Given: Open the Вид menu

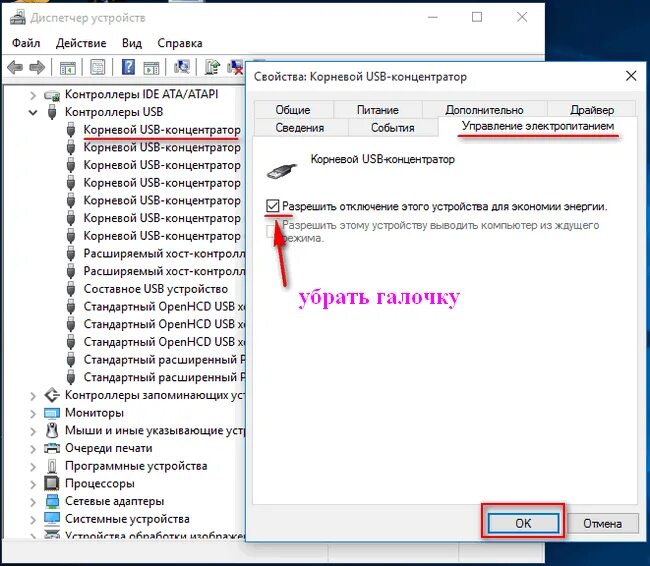Looking at the screenshot, I should click(x=132, y=43).
